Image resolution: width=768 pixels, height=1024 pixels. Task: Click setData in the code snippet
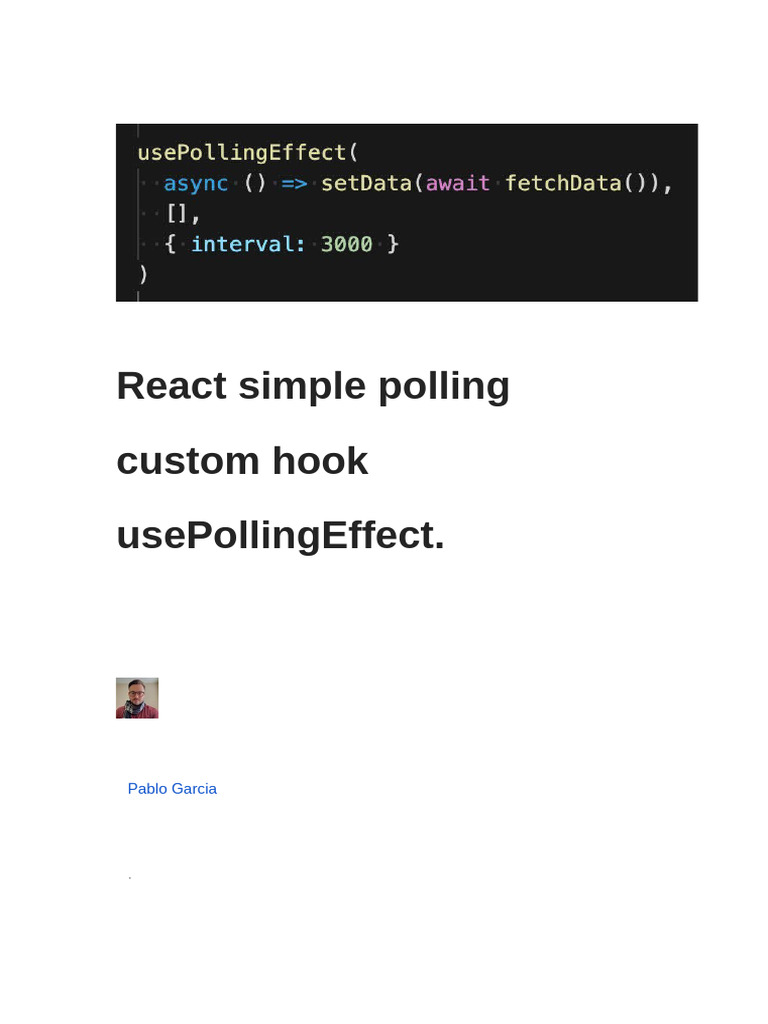[x=366, y=184]
